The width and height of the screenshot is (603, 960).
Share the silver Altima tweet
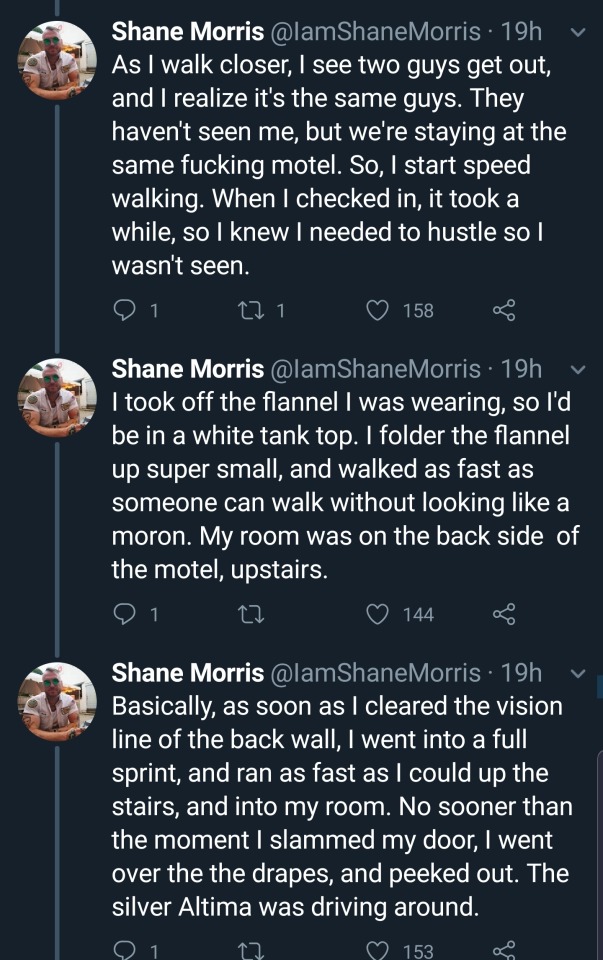point(503,950)
